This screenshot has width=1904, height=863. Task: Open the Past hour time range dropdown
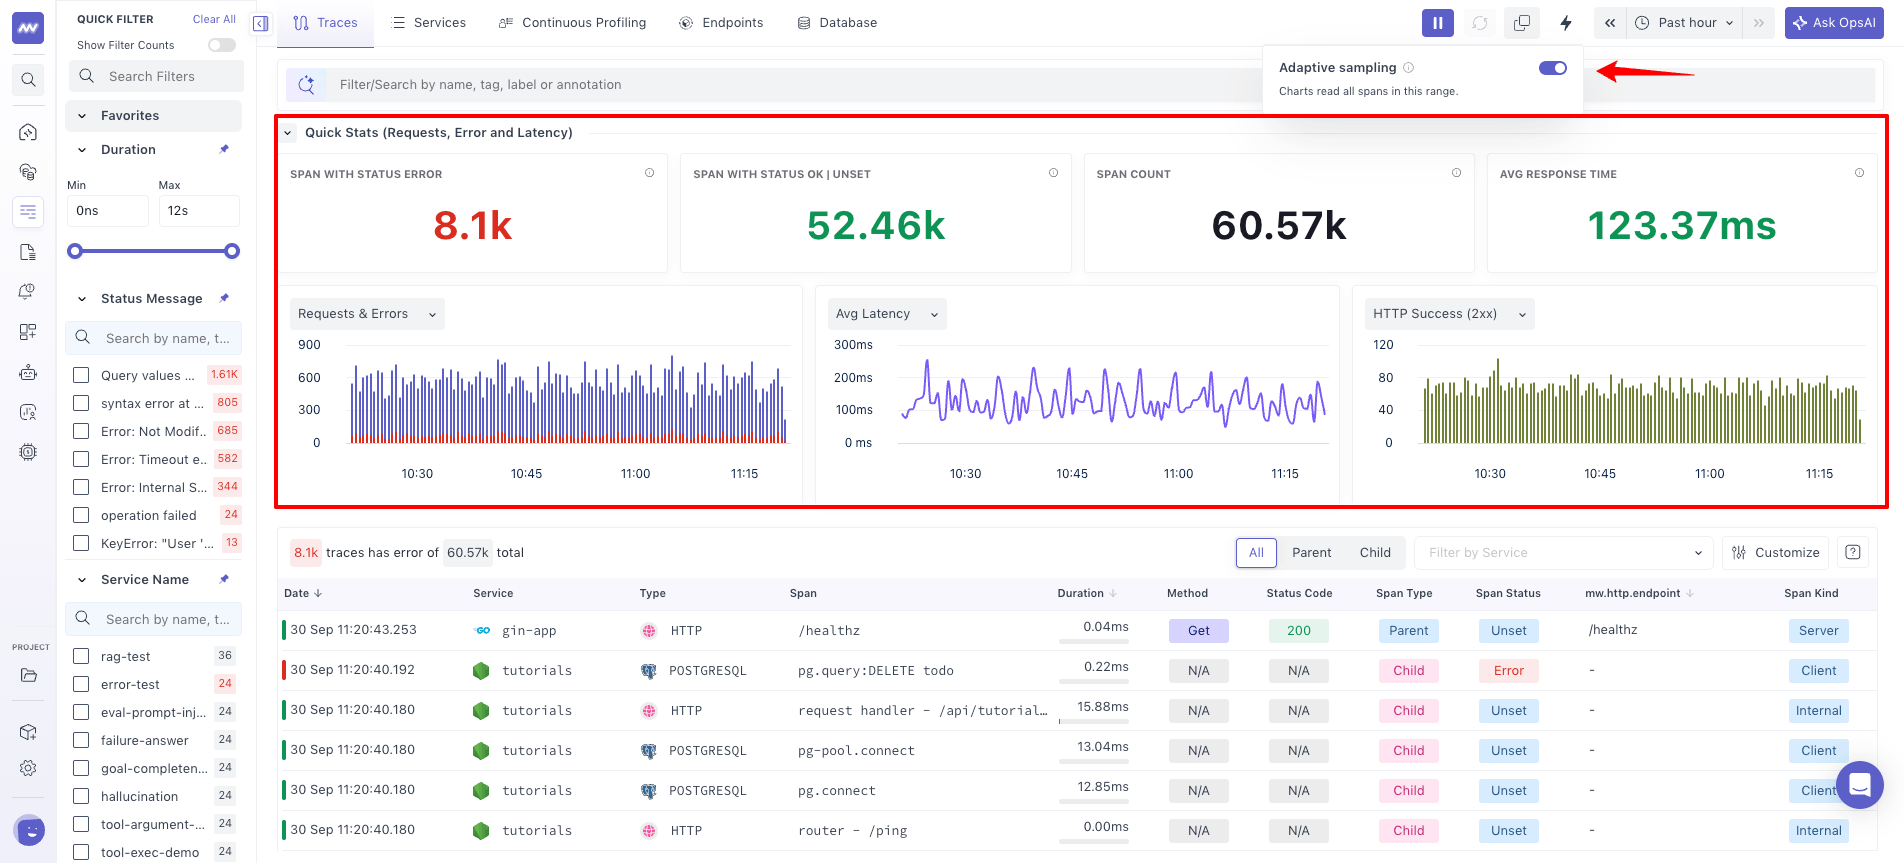1684,23
